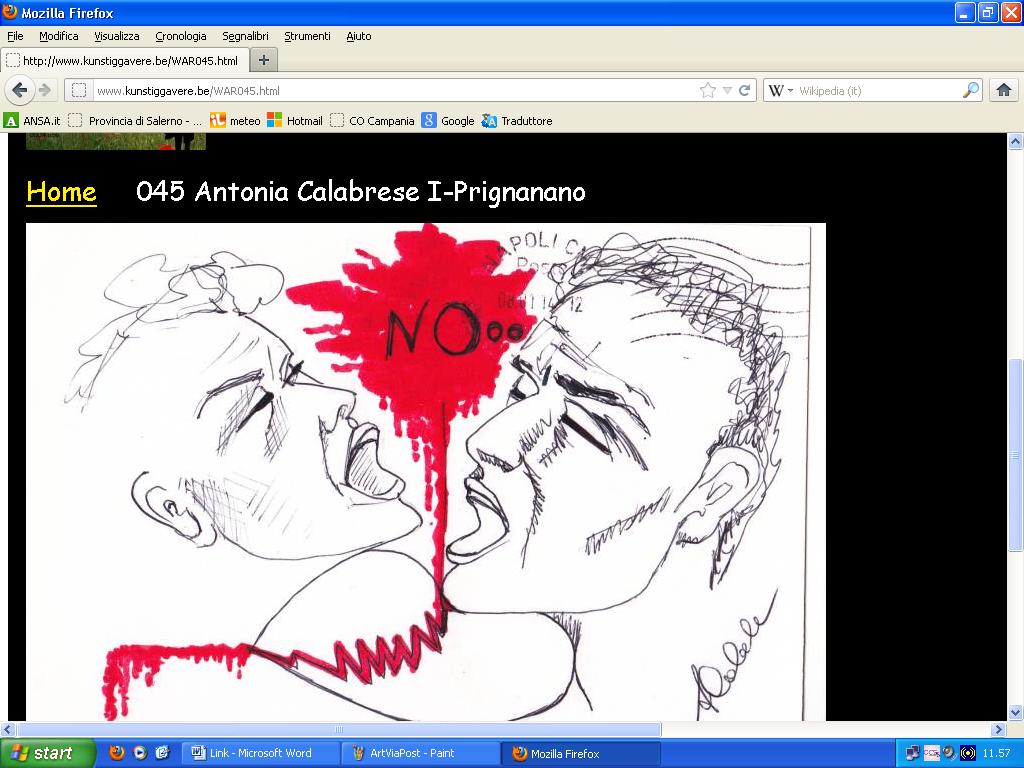Click the Forward navigation arrow

[x=45, y=90]
